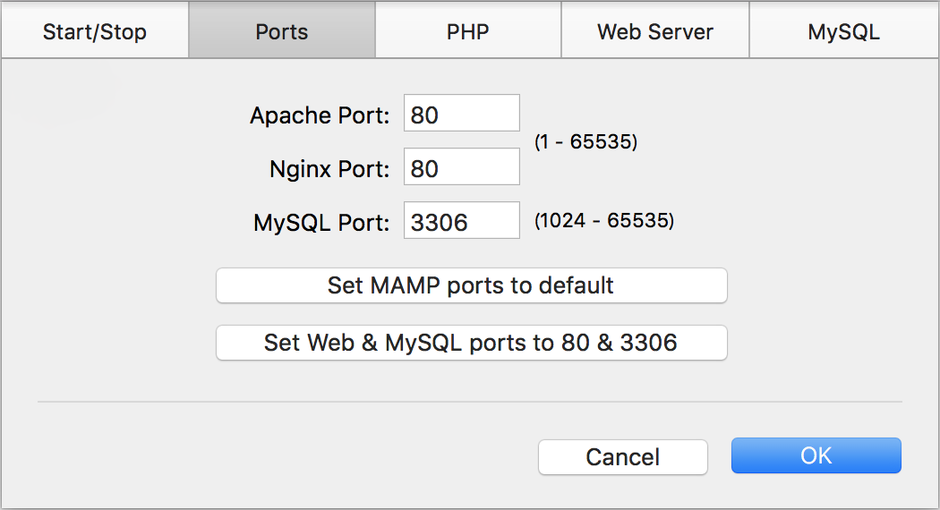This screenshot has width=940, height=510.
Task: Show the MySQL tab settings
Action: point(843,32)
